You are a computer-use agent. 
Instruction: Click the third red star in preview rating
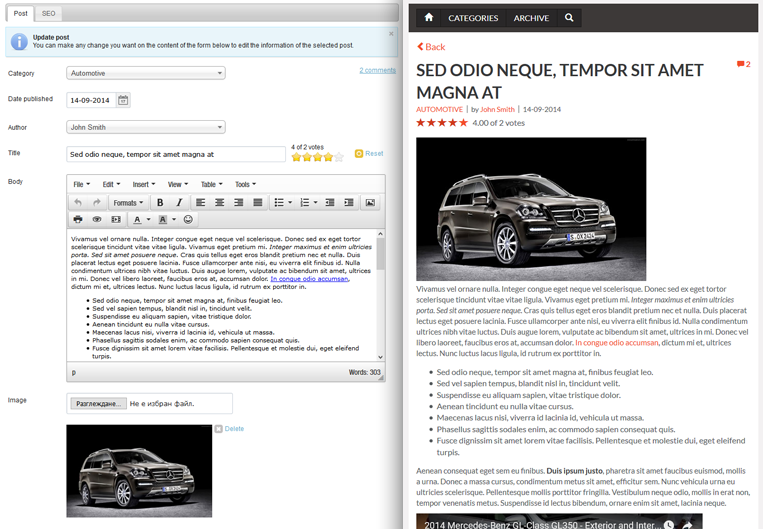(x=442, y=123)
